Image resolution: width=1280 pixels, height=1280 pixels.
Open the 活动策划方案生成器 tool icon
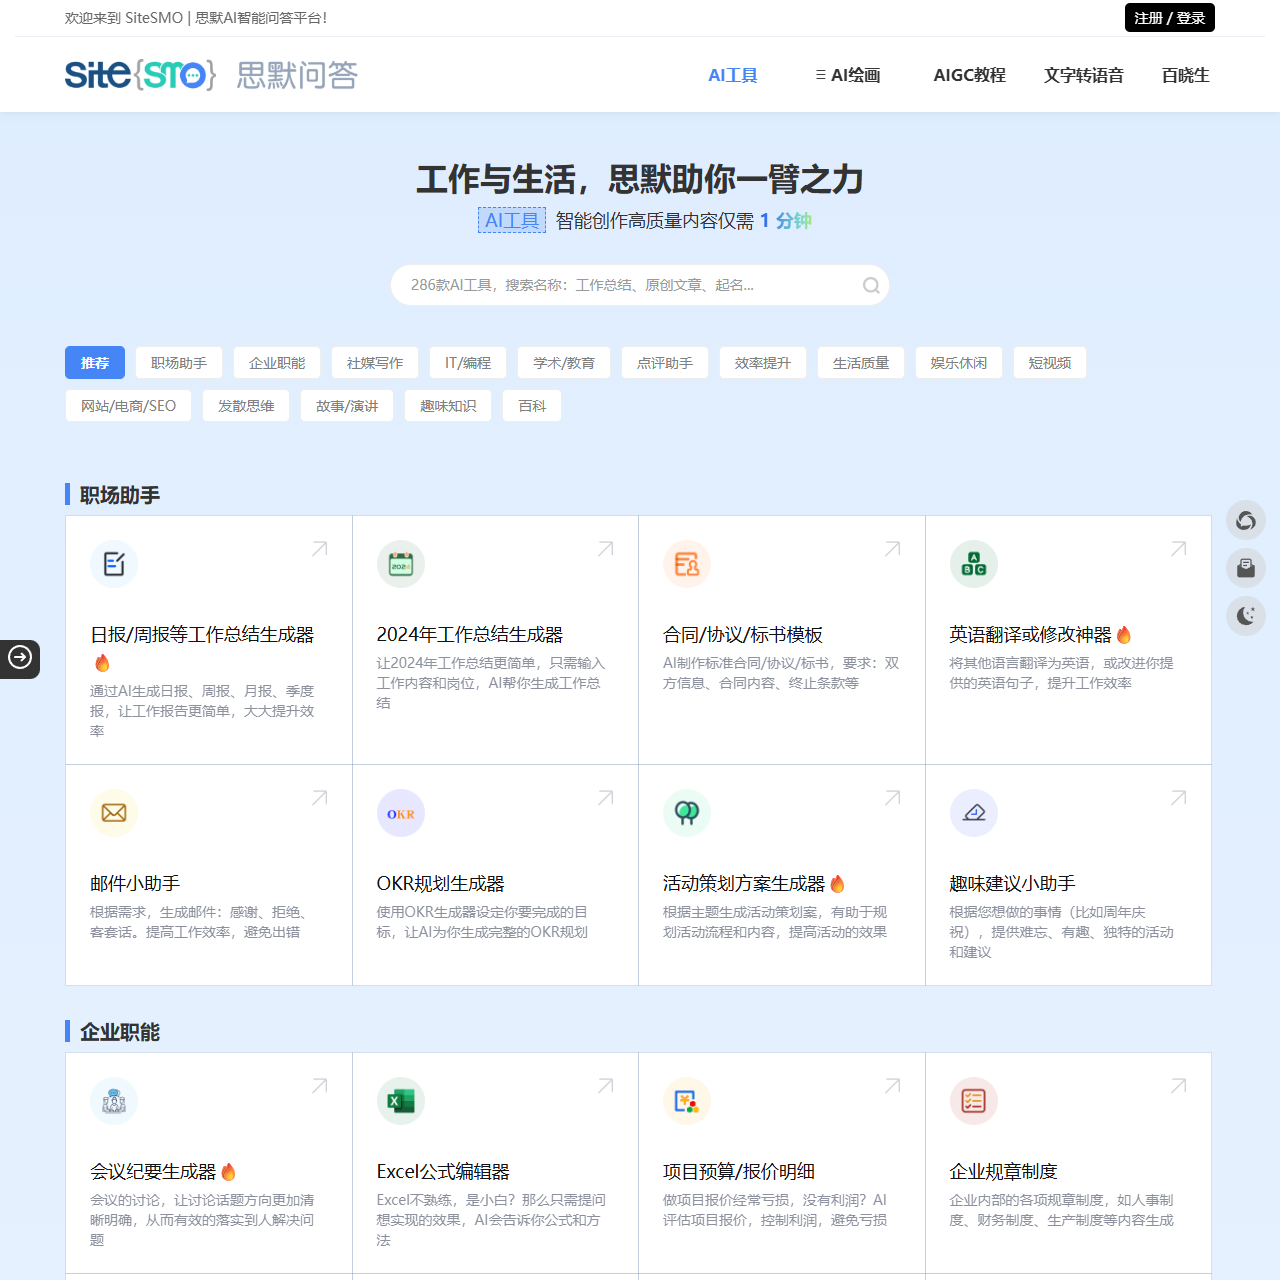tap(687, 813)
